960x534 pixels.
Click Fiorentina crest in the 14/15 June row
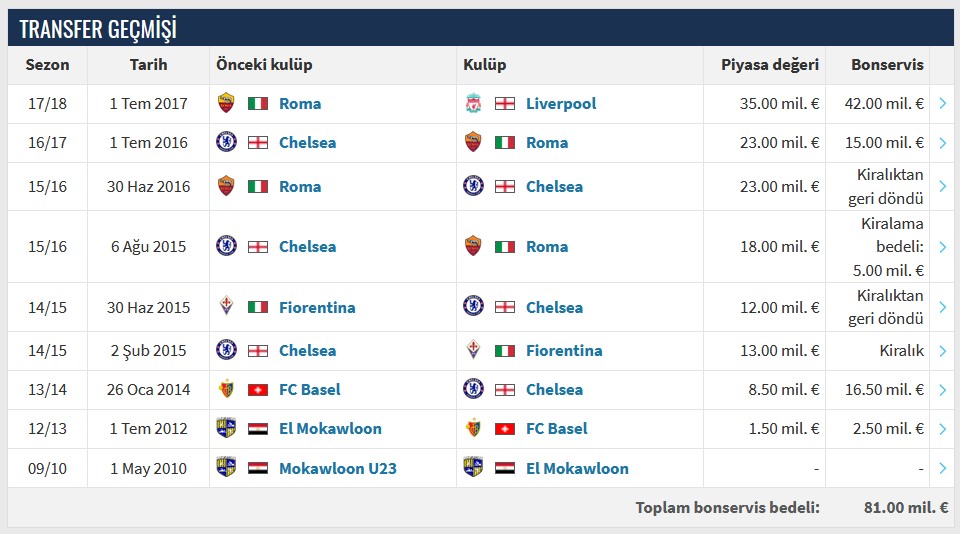click(226, 307)
